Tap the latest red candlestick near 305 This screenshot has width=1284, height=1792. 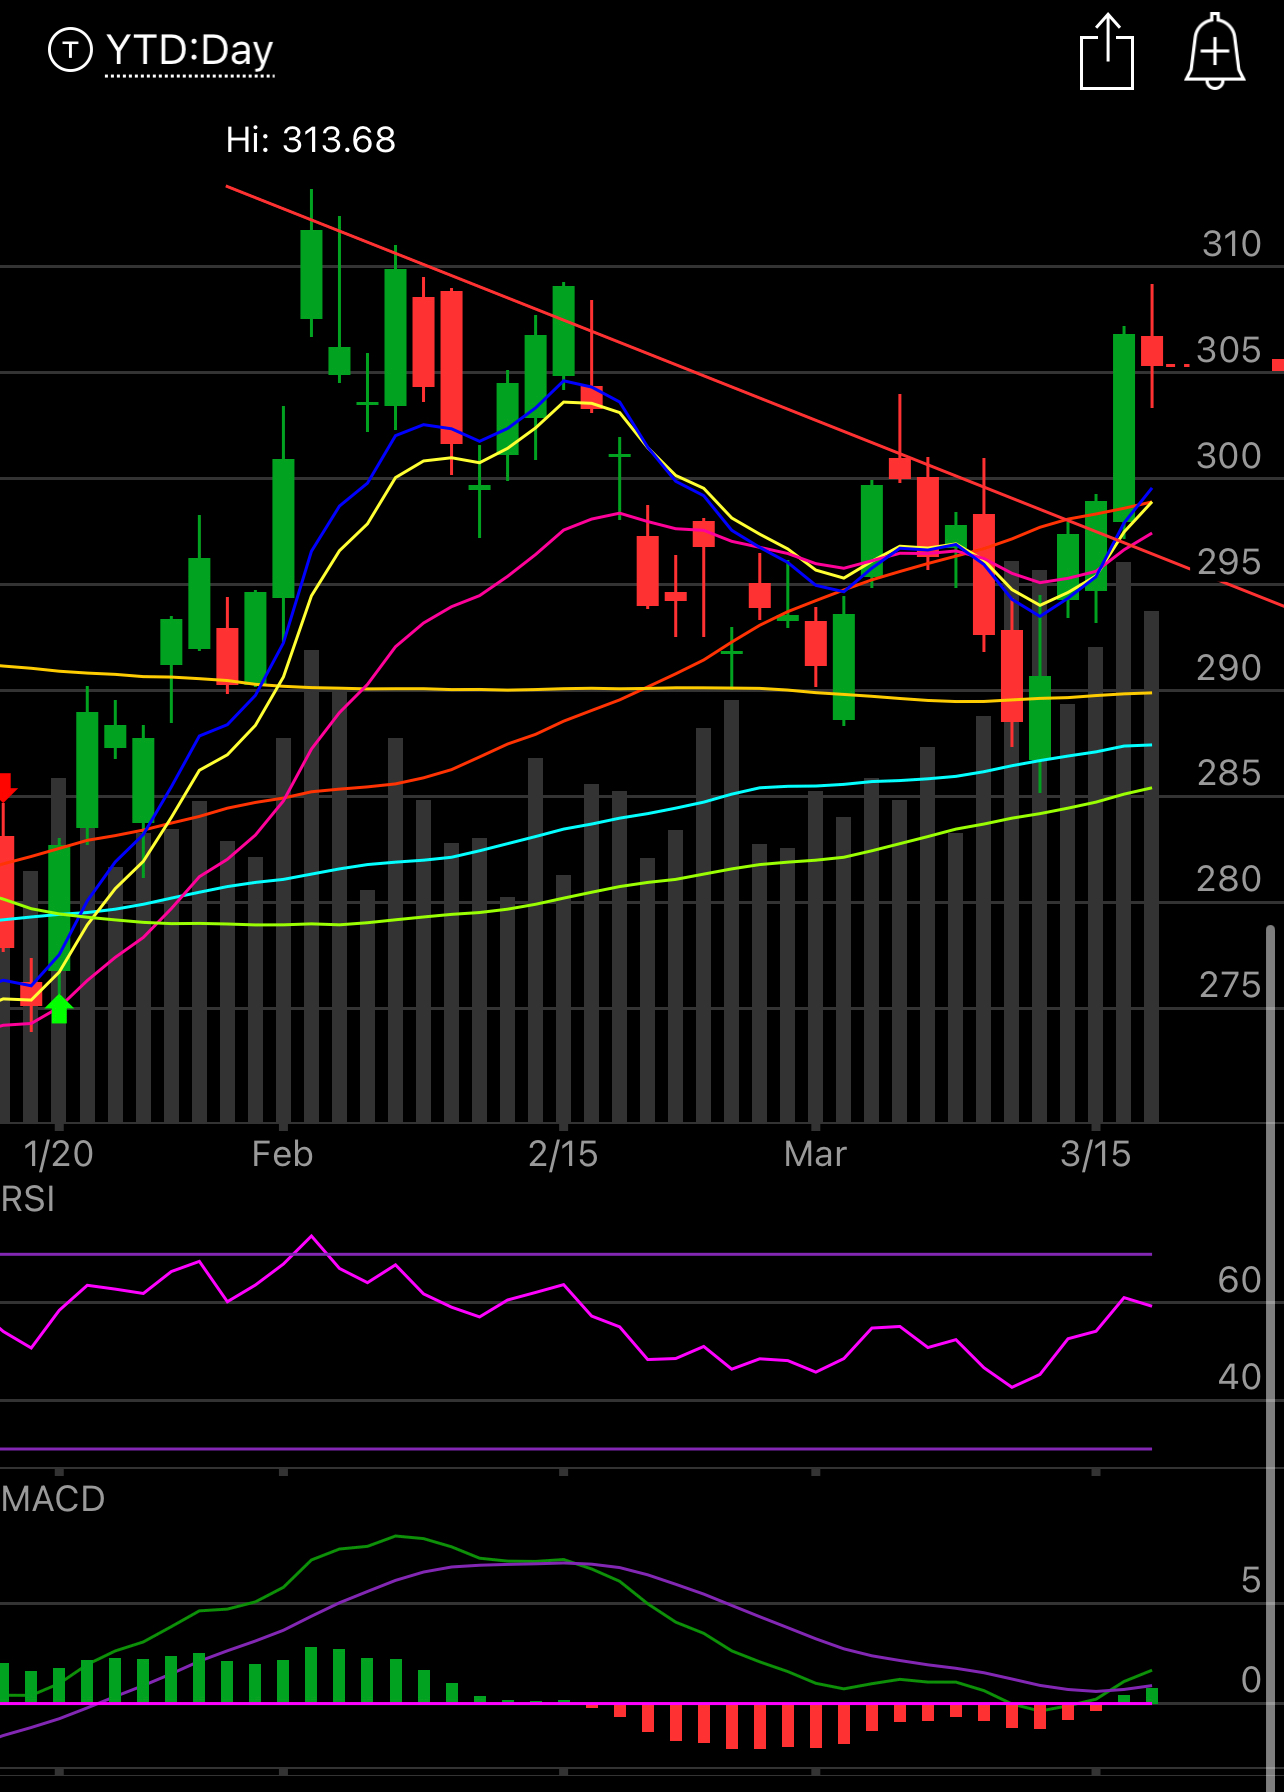pos(1152,350)
